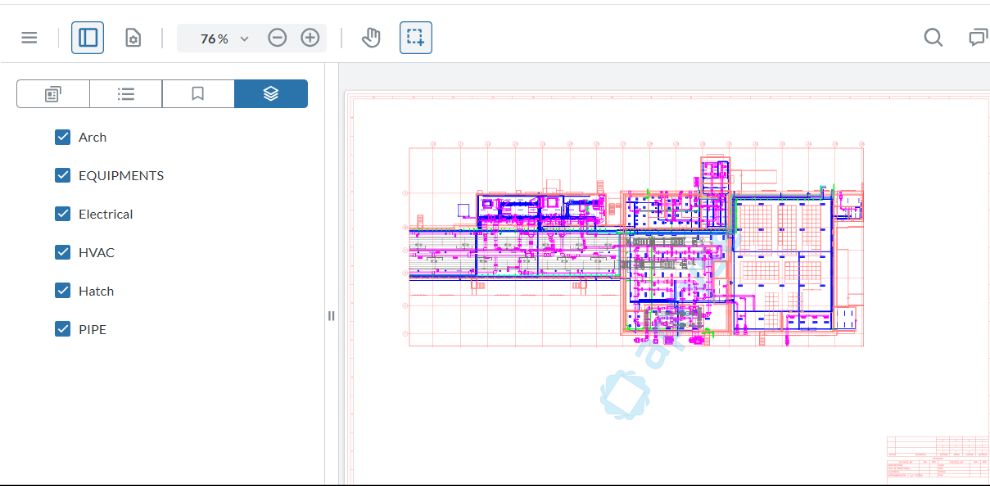Click the Hatch layer label

(x=96, y=292)
